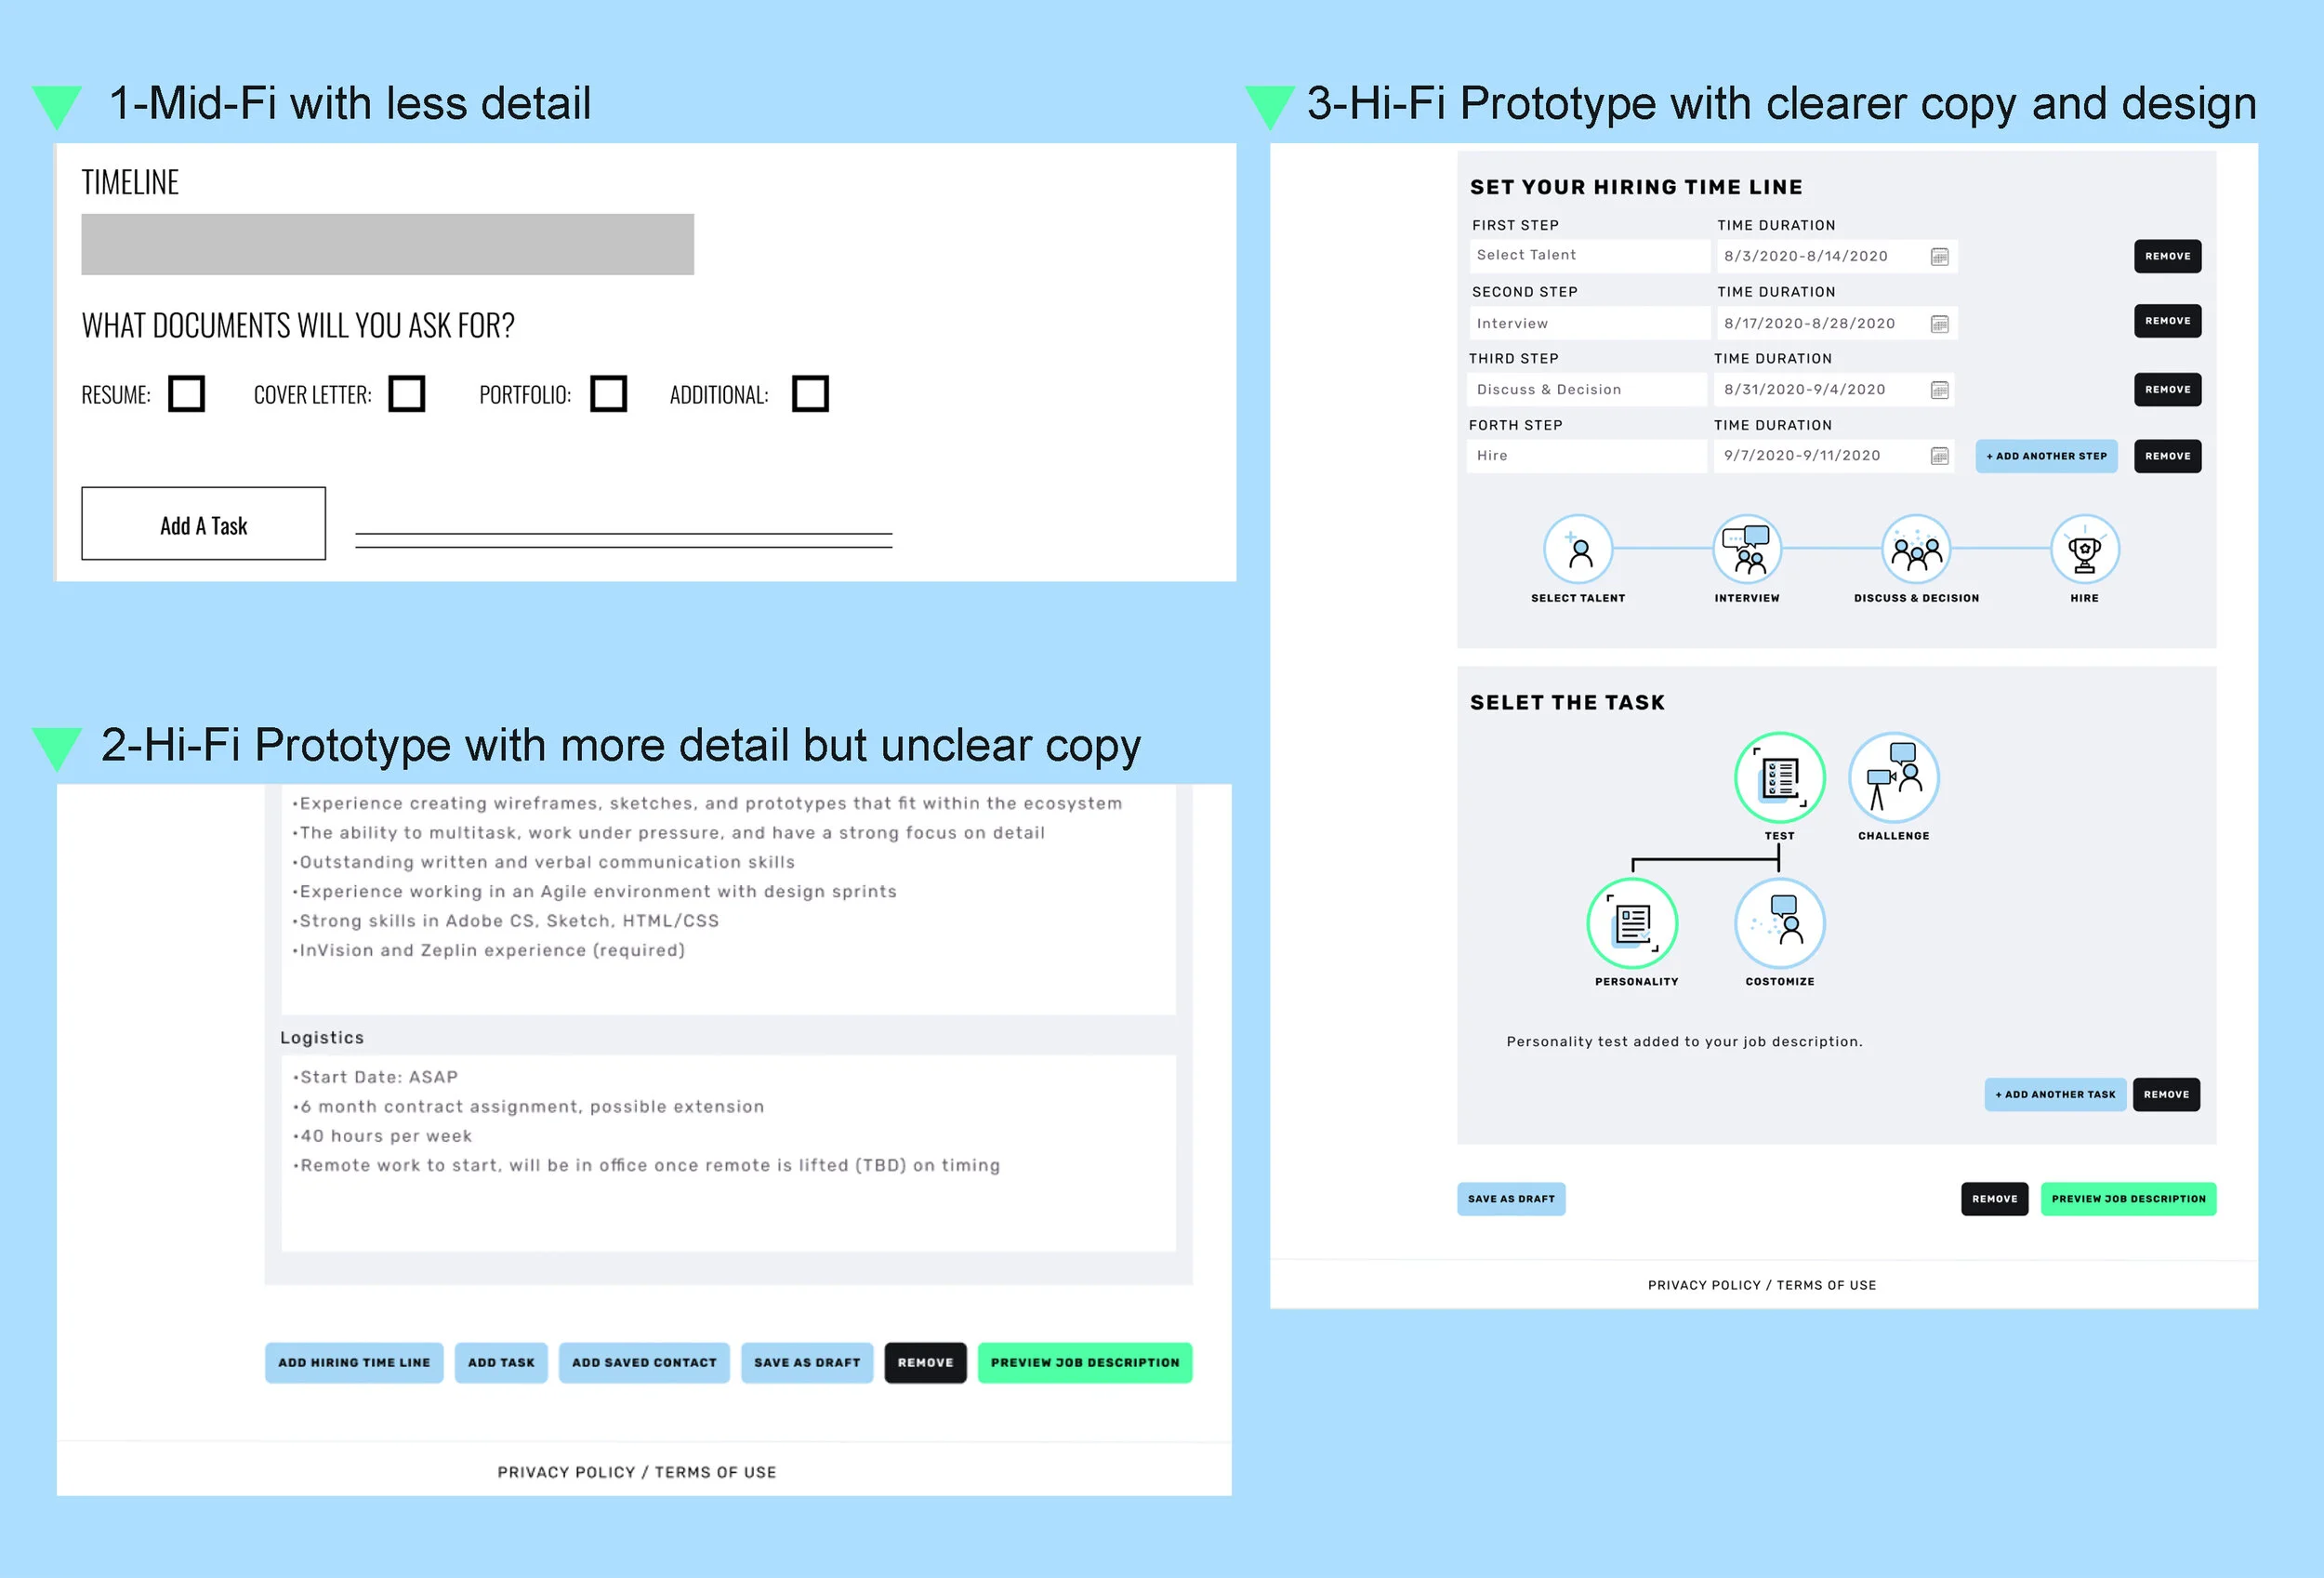Choose the Costomize task icon
The height and width of the screenshot is (1578, 2324).
[1779, 923]
